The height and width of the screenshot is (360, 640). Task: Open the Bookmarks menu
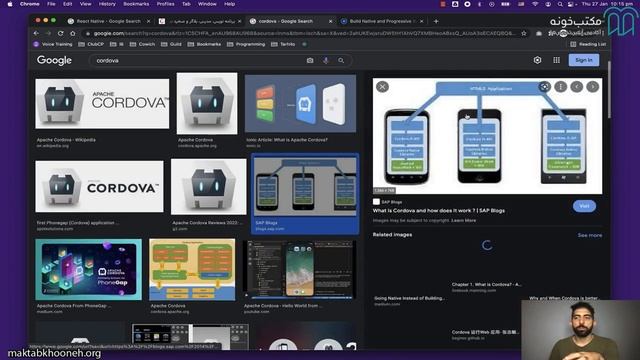[136, 4]
